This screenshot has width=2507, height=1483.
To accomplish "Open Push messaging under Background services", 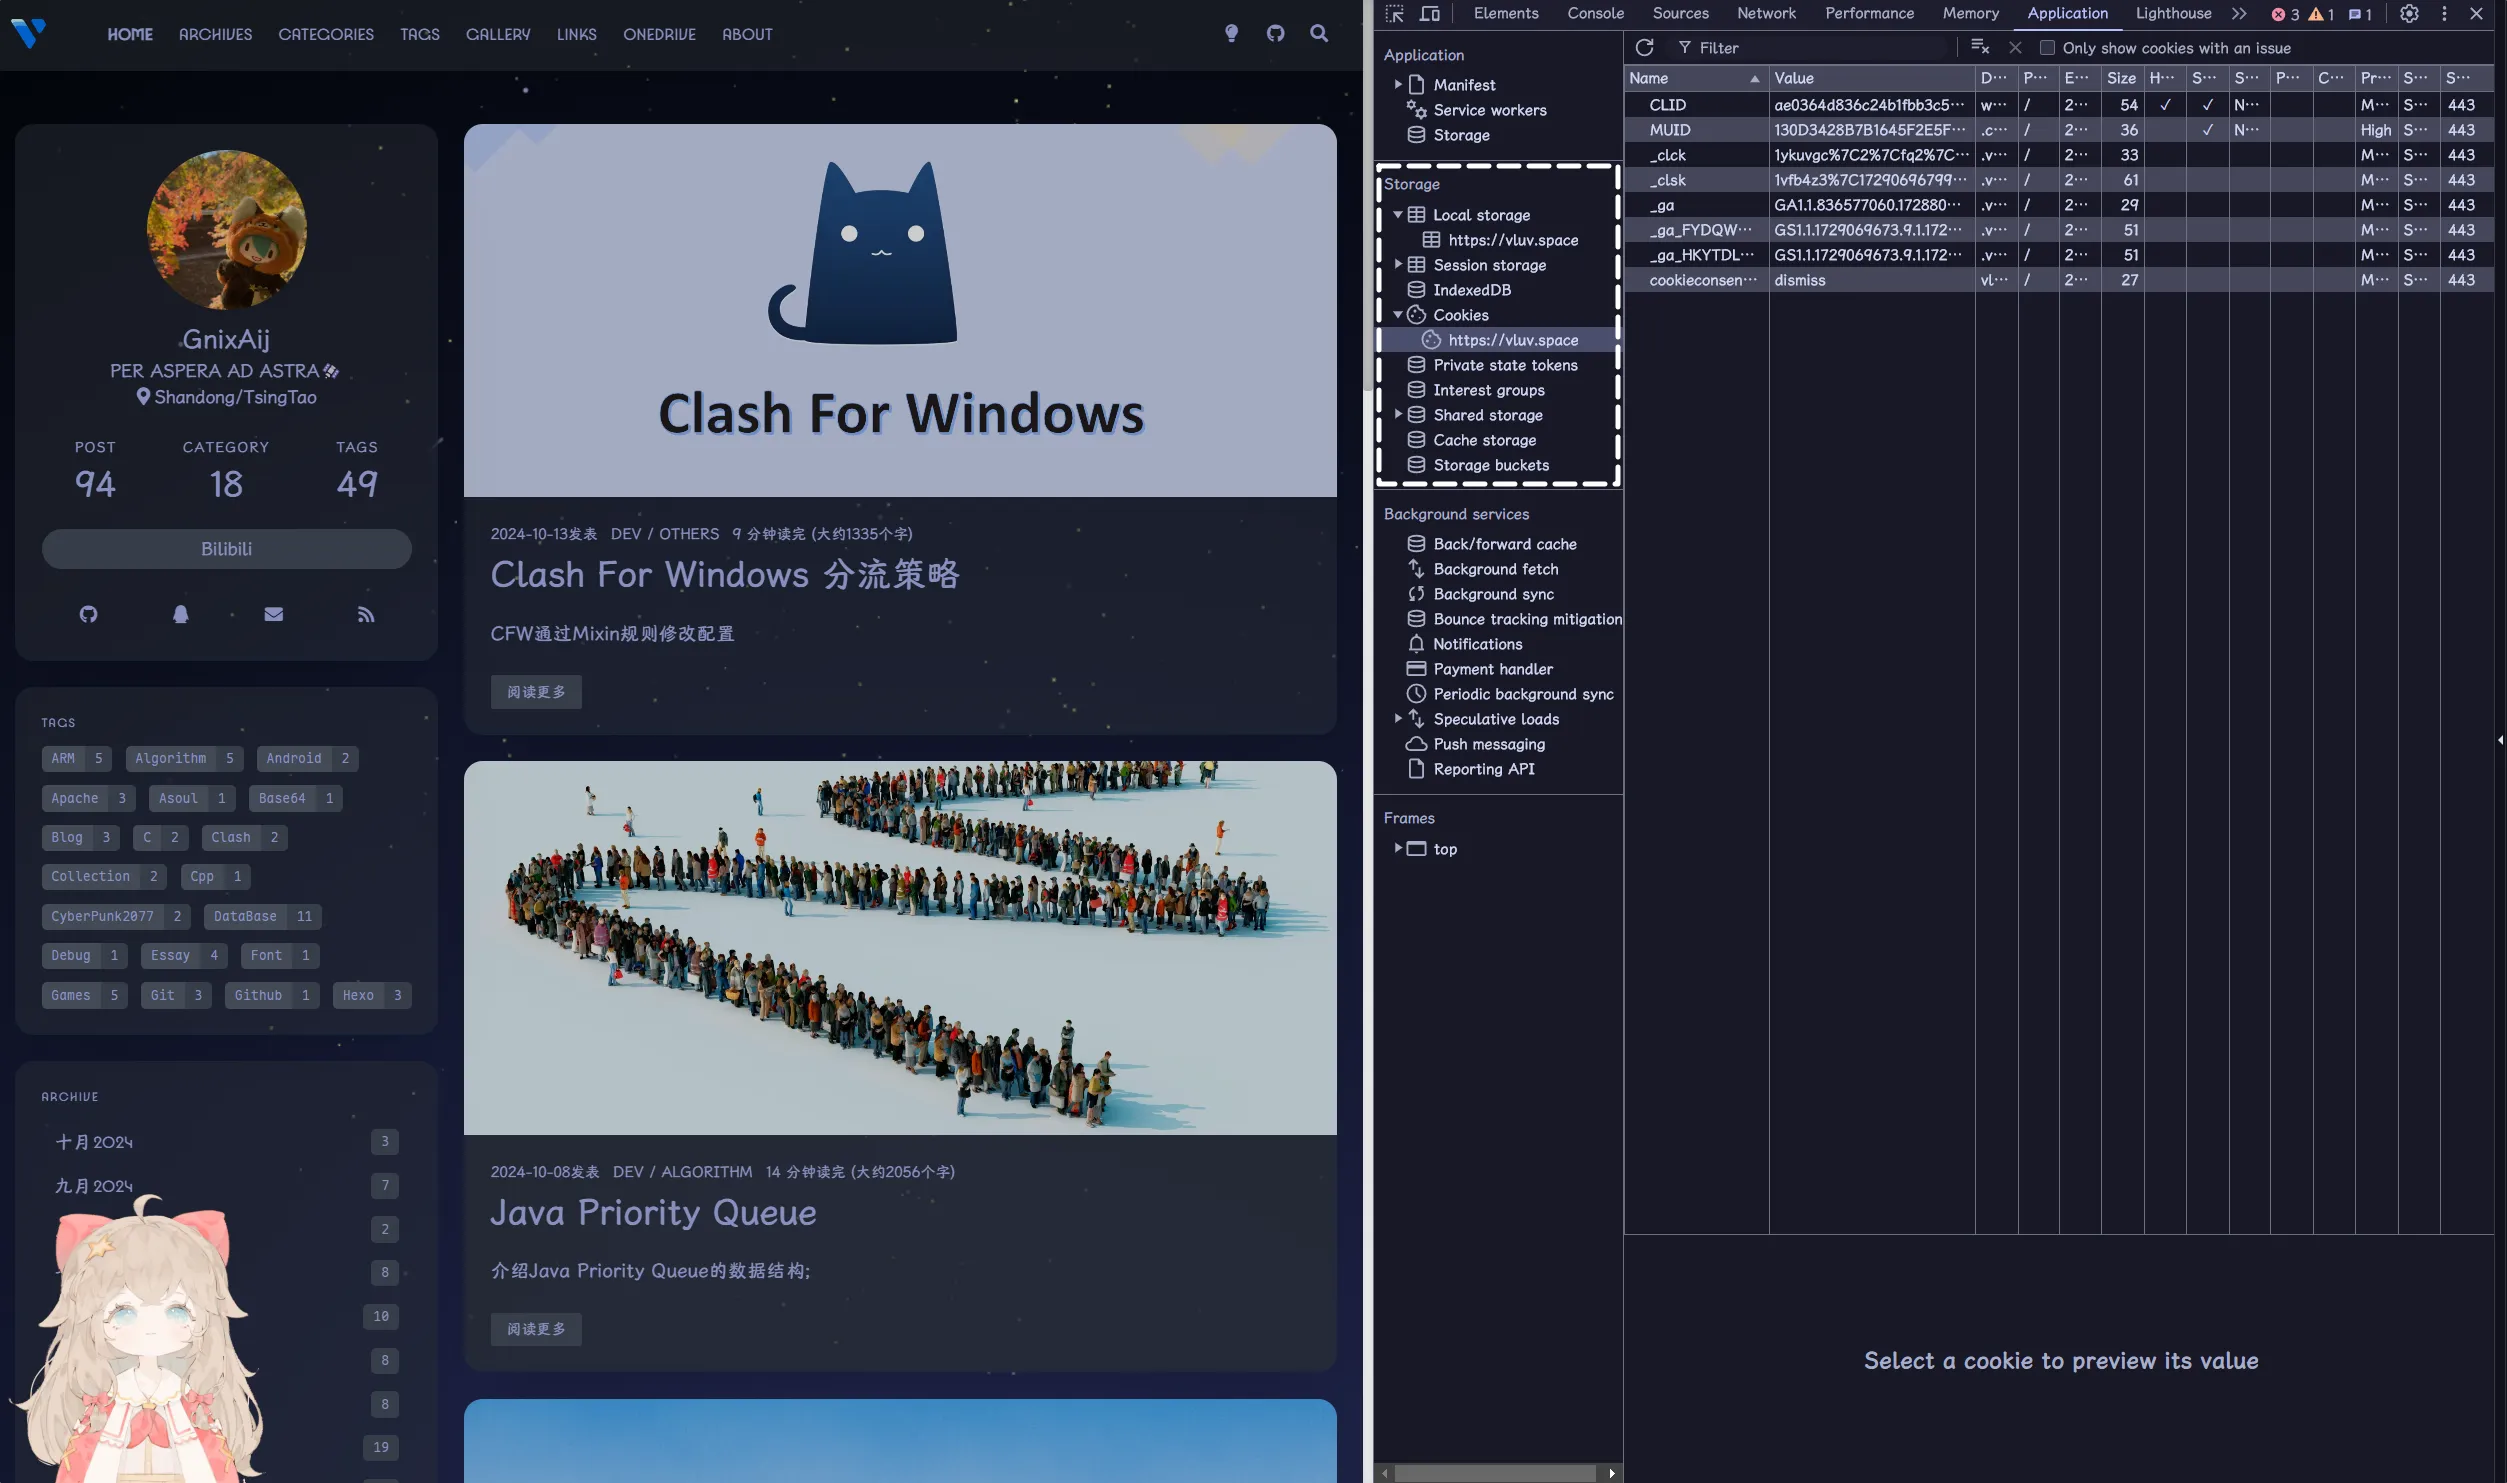I will (1489, 744).
